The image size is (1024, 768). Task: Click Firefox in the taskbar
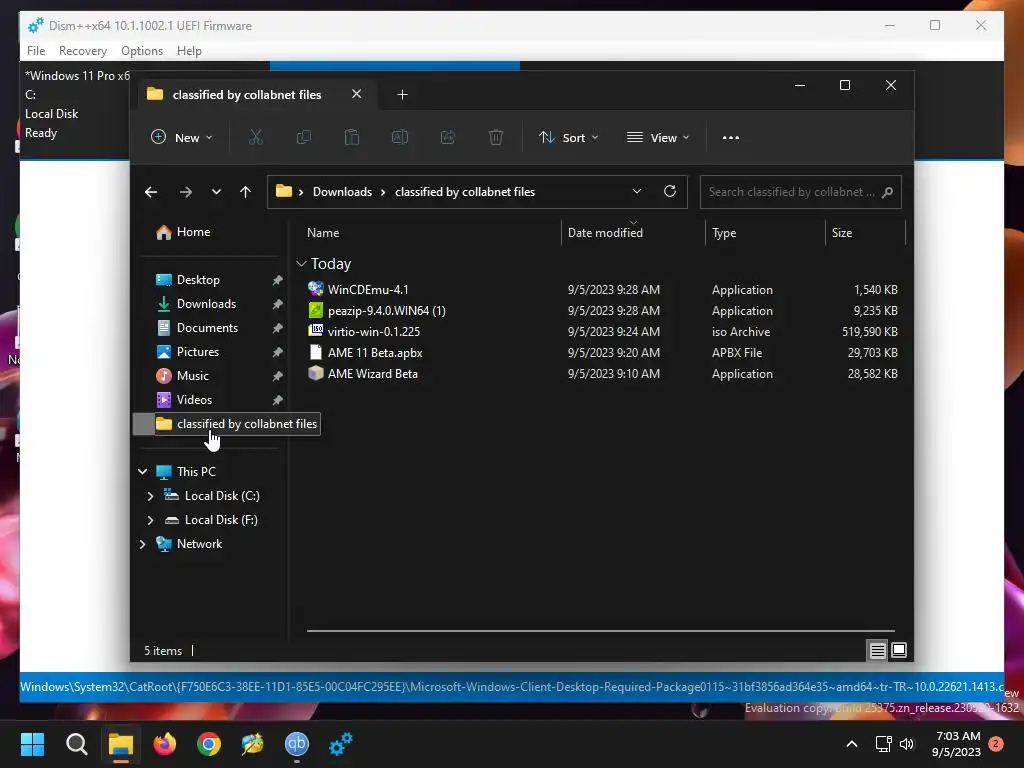click(165, 744)
